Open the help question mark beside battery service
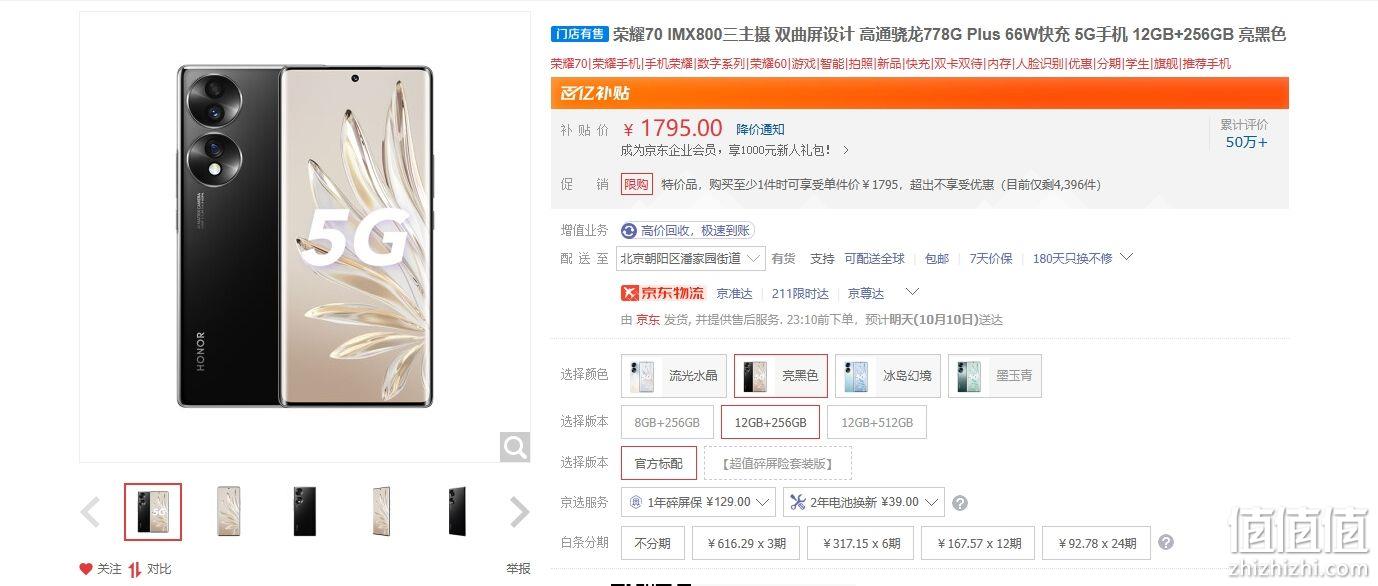This screenshot has height=586, width=1378. coord(960,503)
